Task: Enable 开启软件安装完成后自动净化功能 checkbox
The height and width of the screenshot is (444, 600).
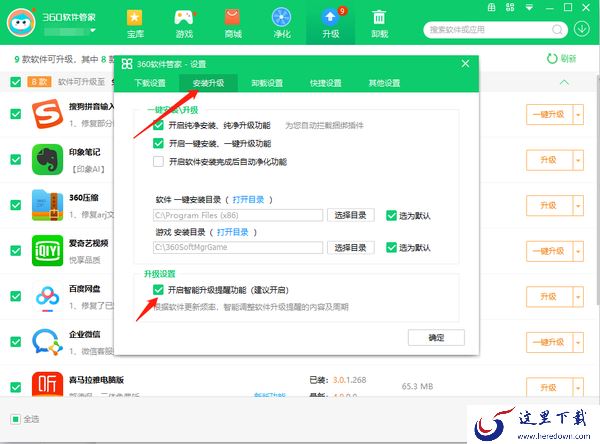Action: tap(158, 161)
